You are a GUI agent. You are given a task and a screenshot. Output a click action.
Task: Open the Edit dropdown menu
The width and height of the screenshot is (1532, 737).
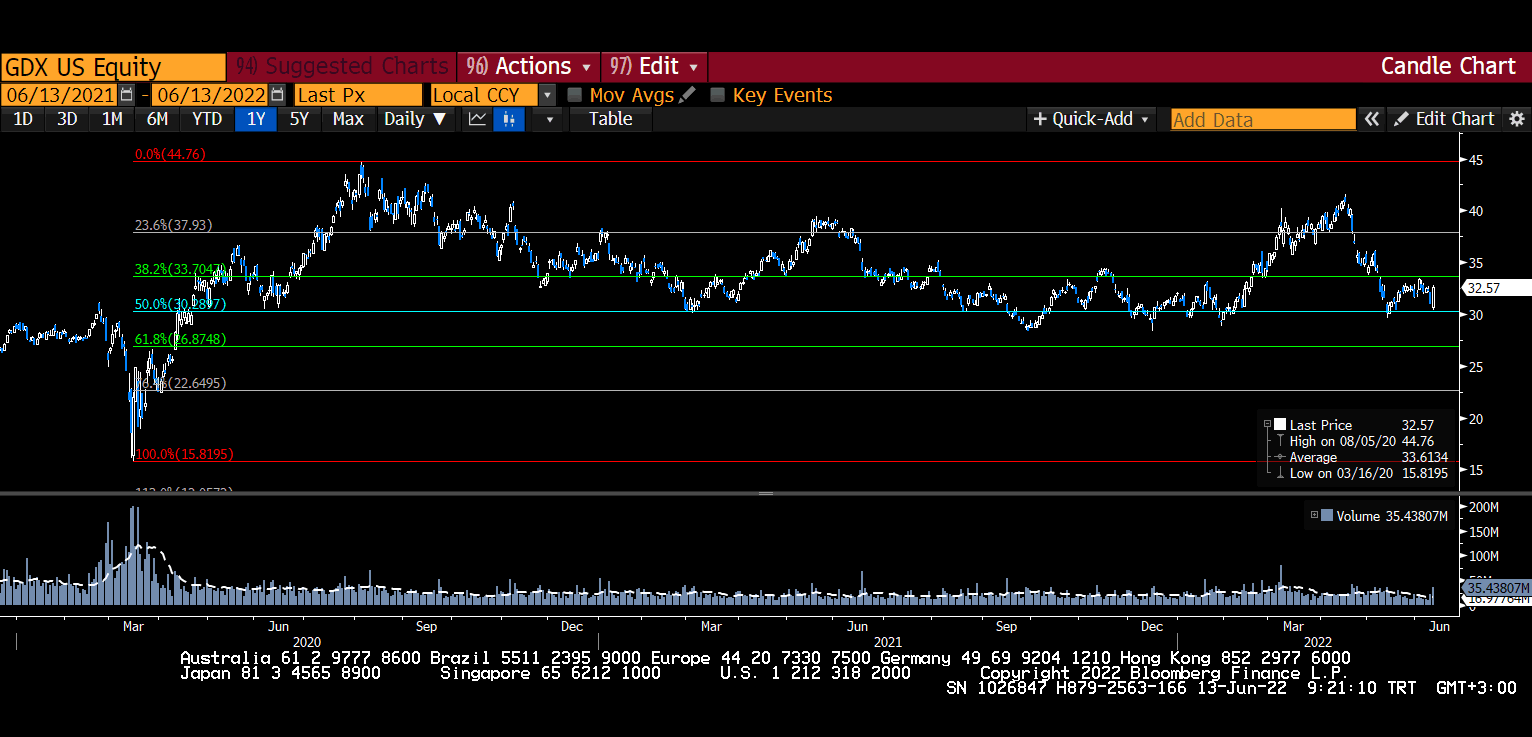coord(655,67)
